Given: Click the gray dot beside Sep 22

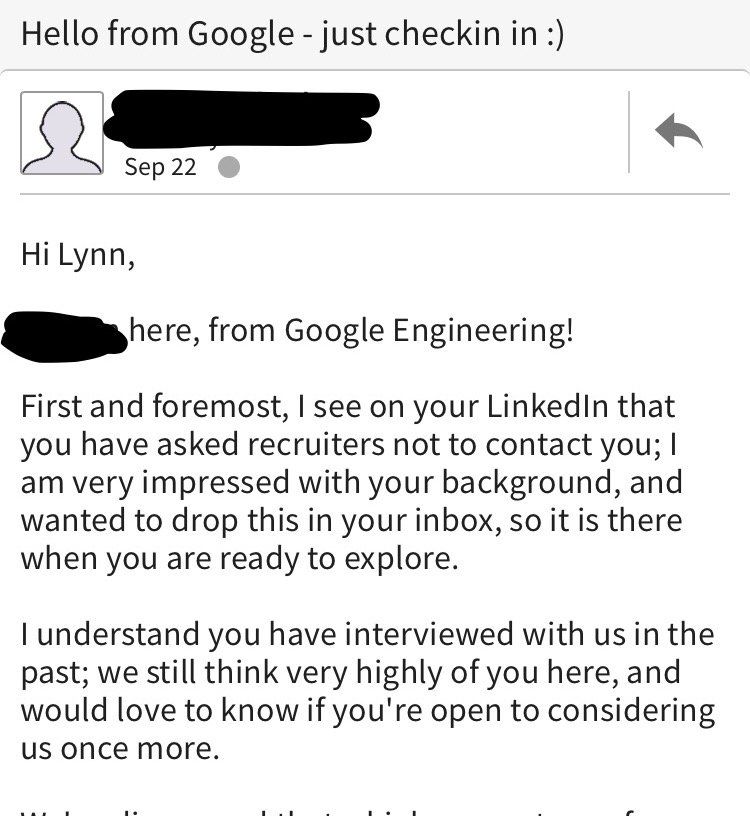Looking at the screenshot, I should pyautogui.click(x=229, y=167).
